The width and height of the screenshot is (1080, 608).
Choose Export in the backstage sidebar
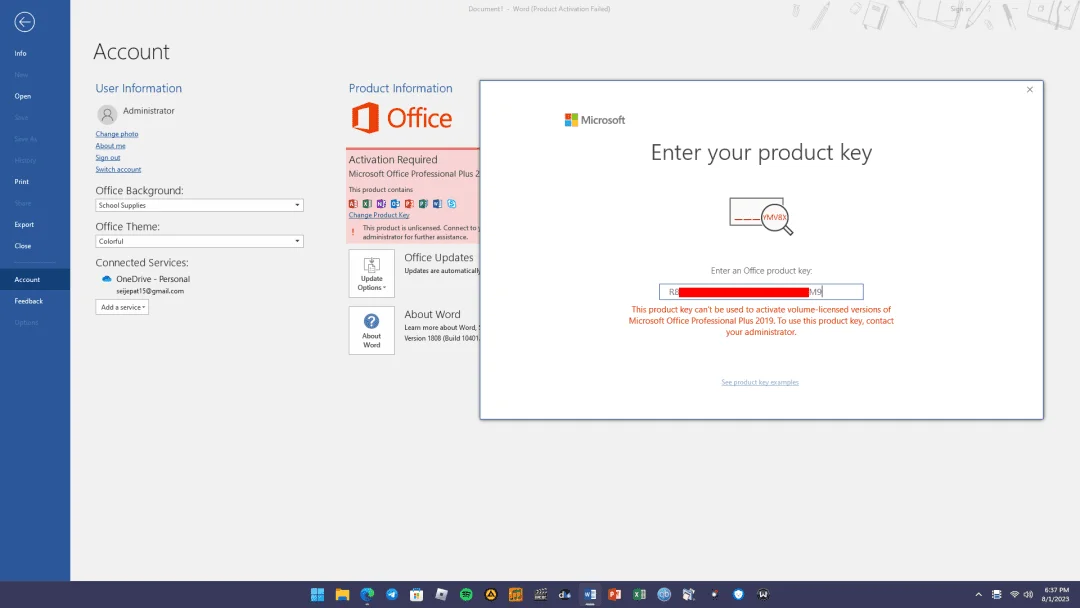point(24,224)
